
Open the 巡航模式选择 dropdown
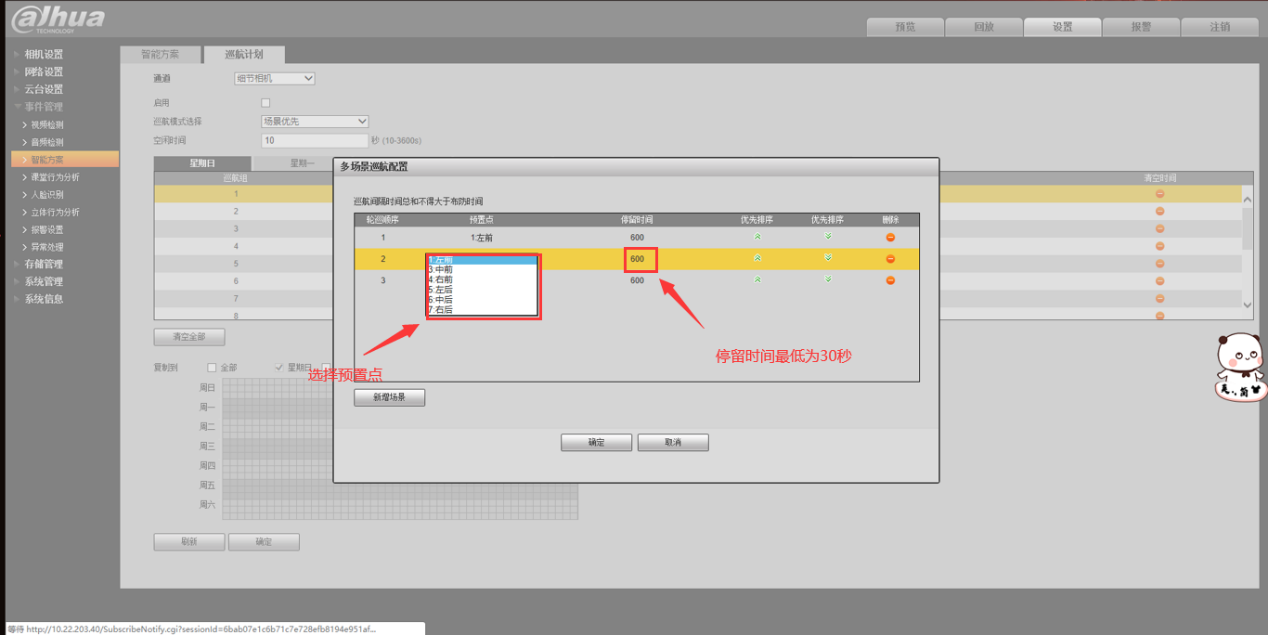coord(315,122)
